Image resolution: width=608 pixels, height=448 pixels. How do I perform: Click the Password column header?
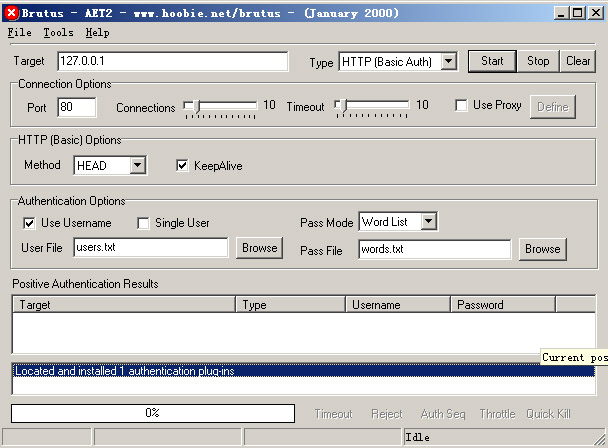(503, 304)
